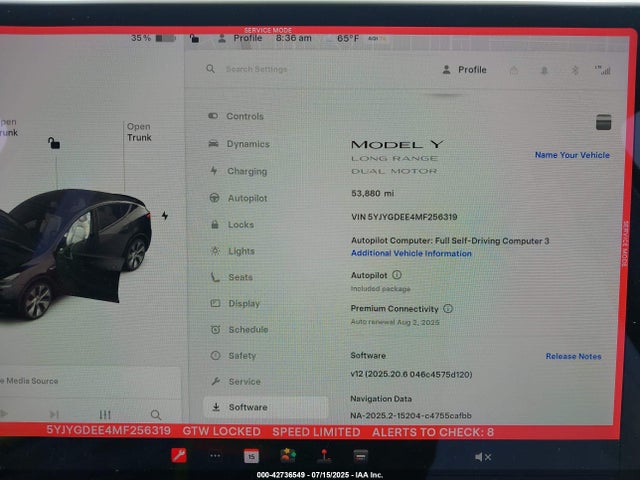Open the Toybox colorful app icon

coord(288,456)
